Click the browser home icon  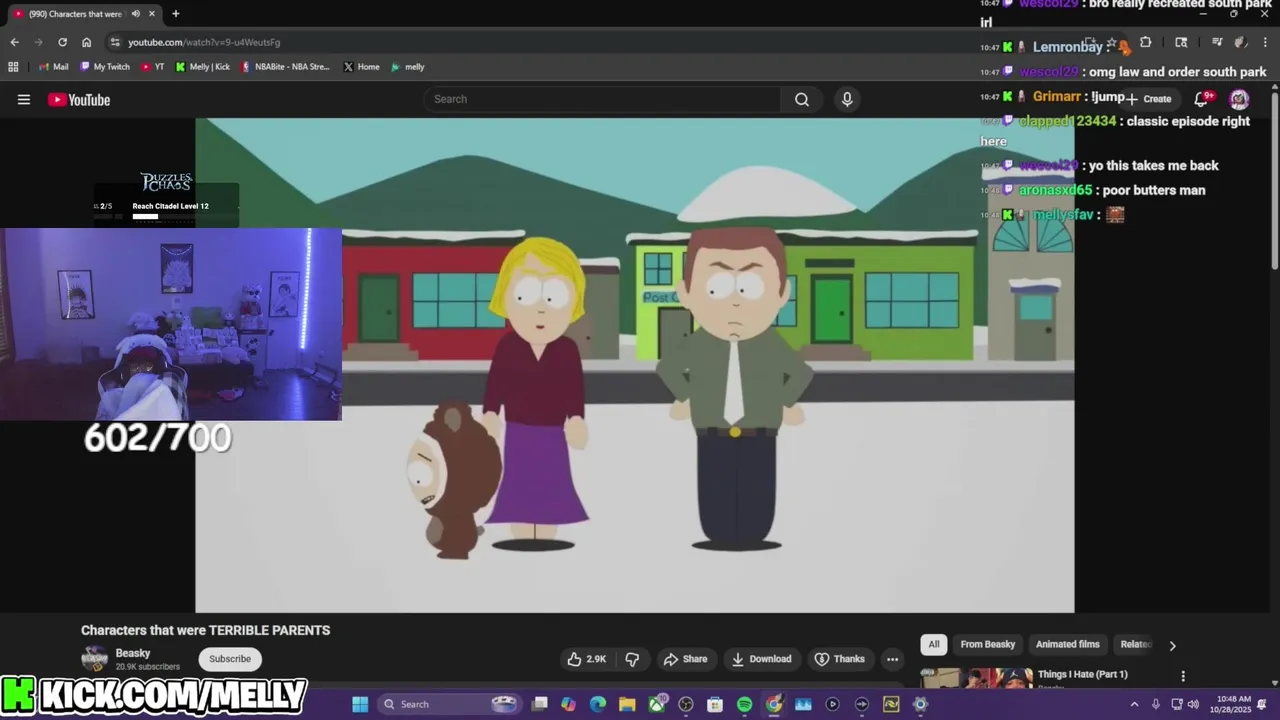(x=86, y=42)
